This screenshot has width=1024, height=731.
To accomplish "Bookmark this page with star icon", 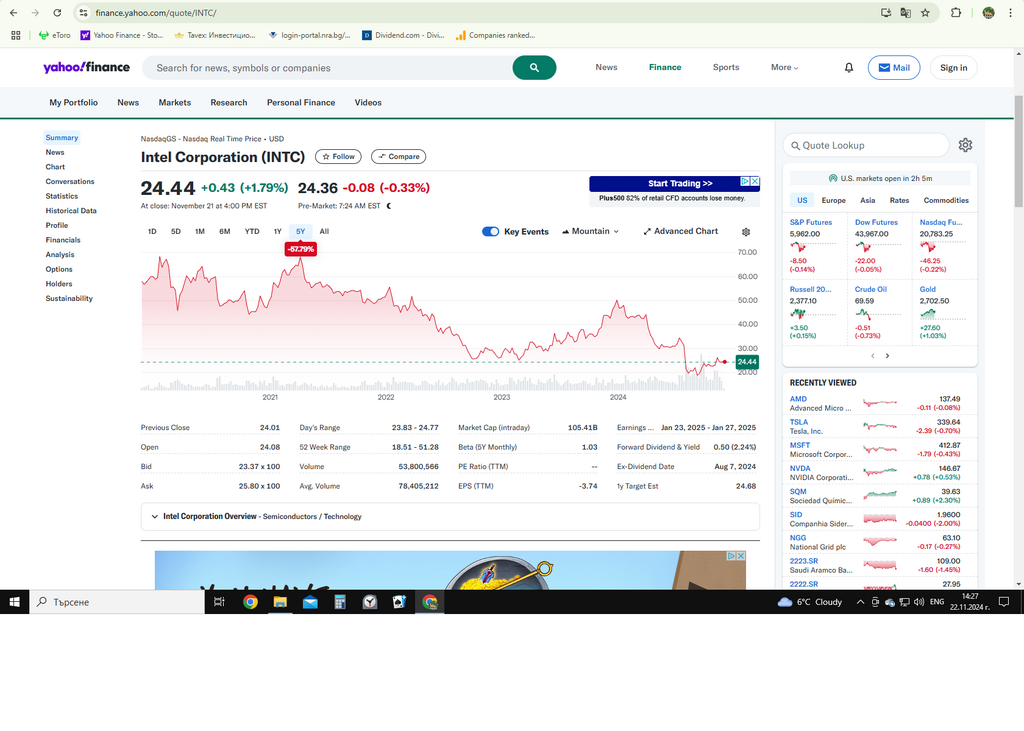I will pyautogui.click(x=925, y=13).
